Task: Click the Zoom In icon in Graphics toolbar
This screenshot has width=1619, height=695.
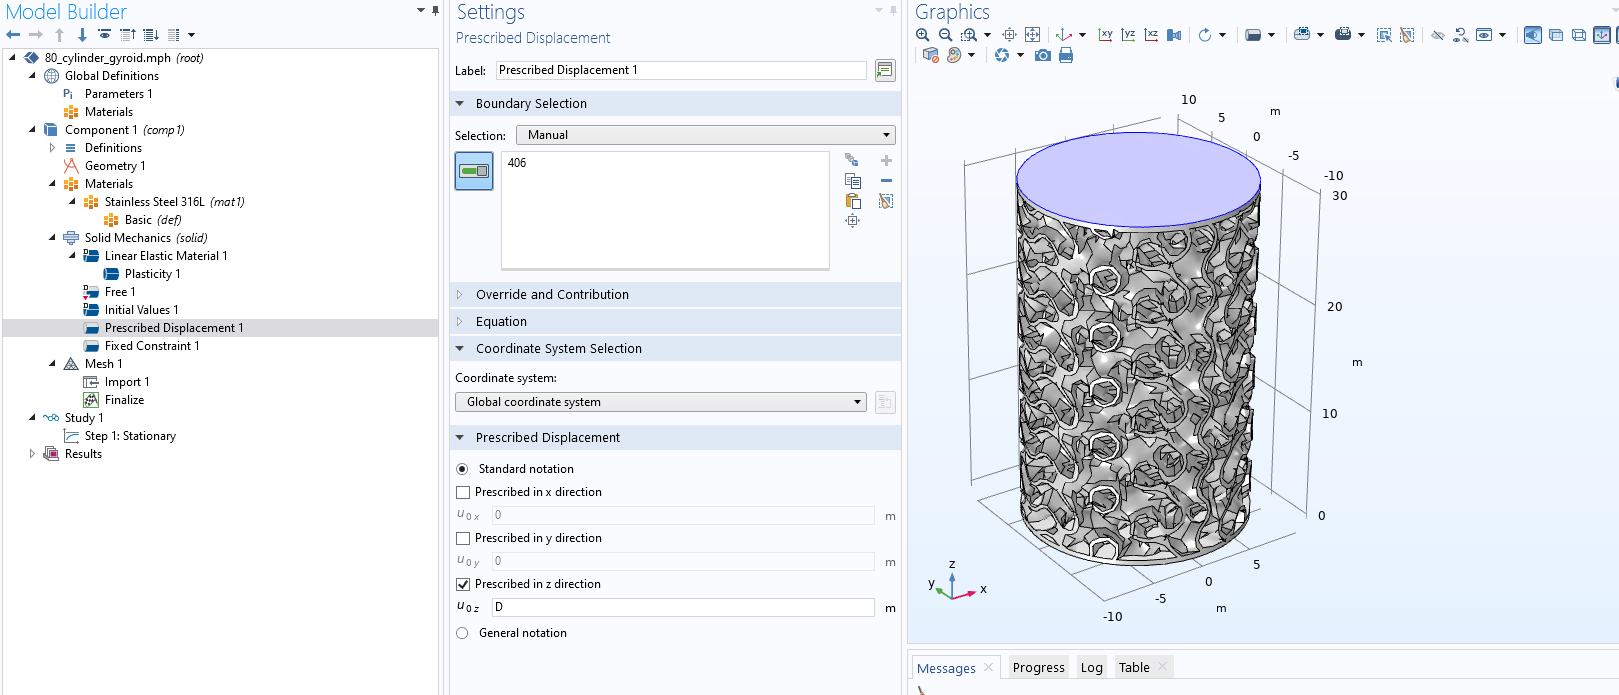Action: click(922, 35)
